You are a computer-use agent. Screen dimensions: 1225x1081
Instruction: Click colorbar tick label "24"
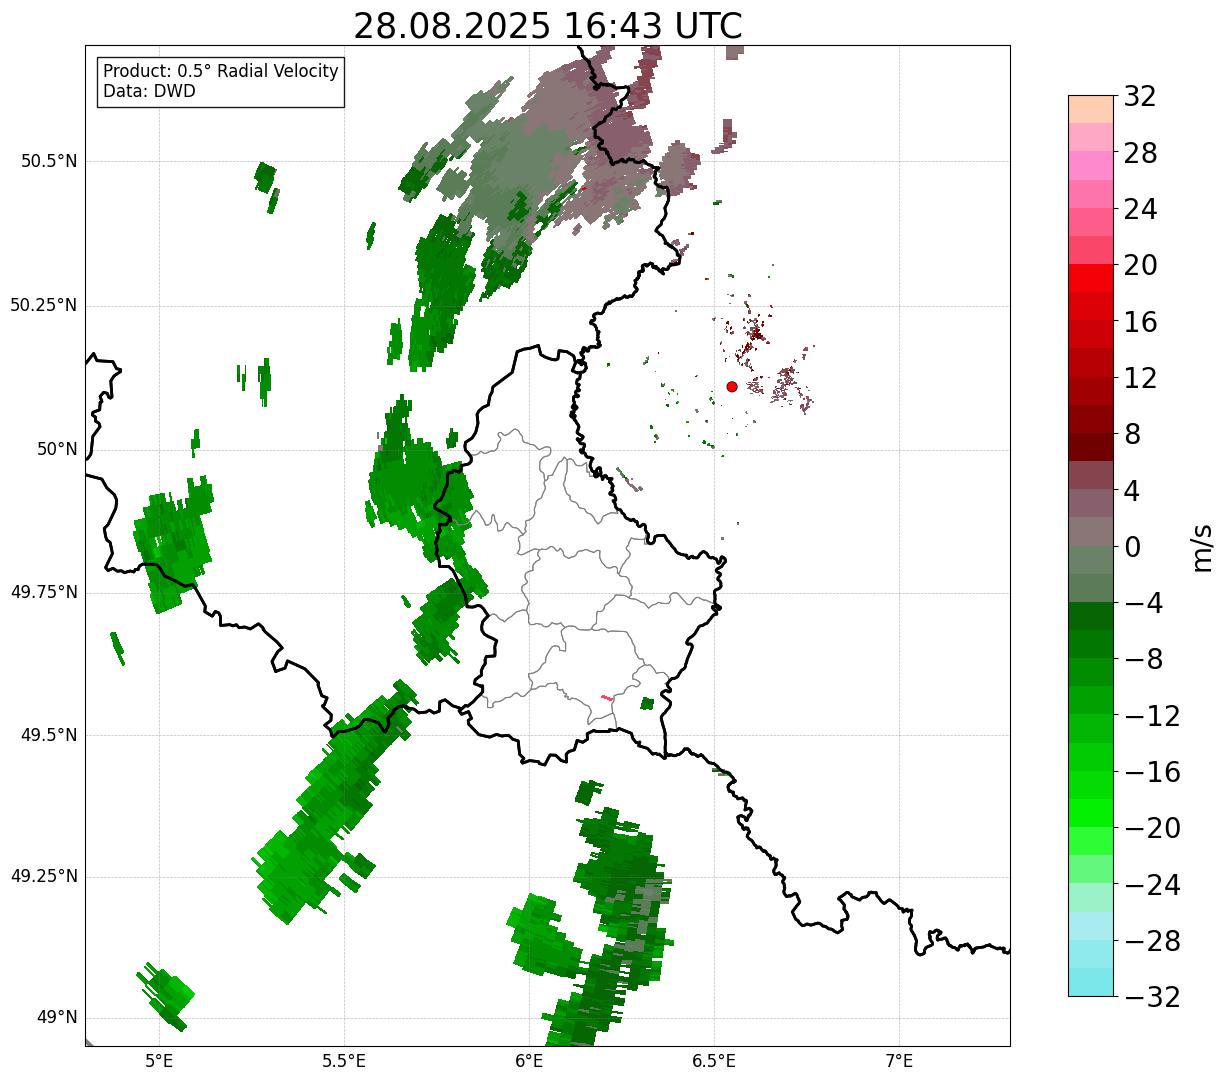[x=1140, y=210]
